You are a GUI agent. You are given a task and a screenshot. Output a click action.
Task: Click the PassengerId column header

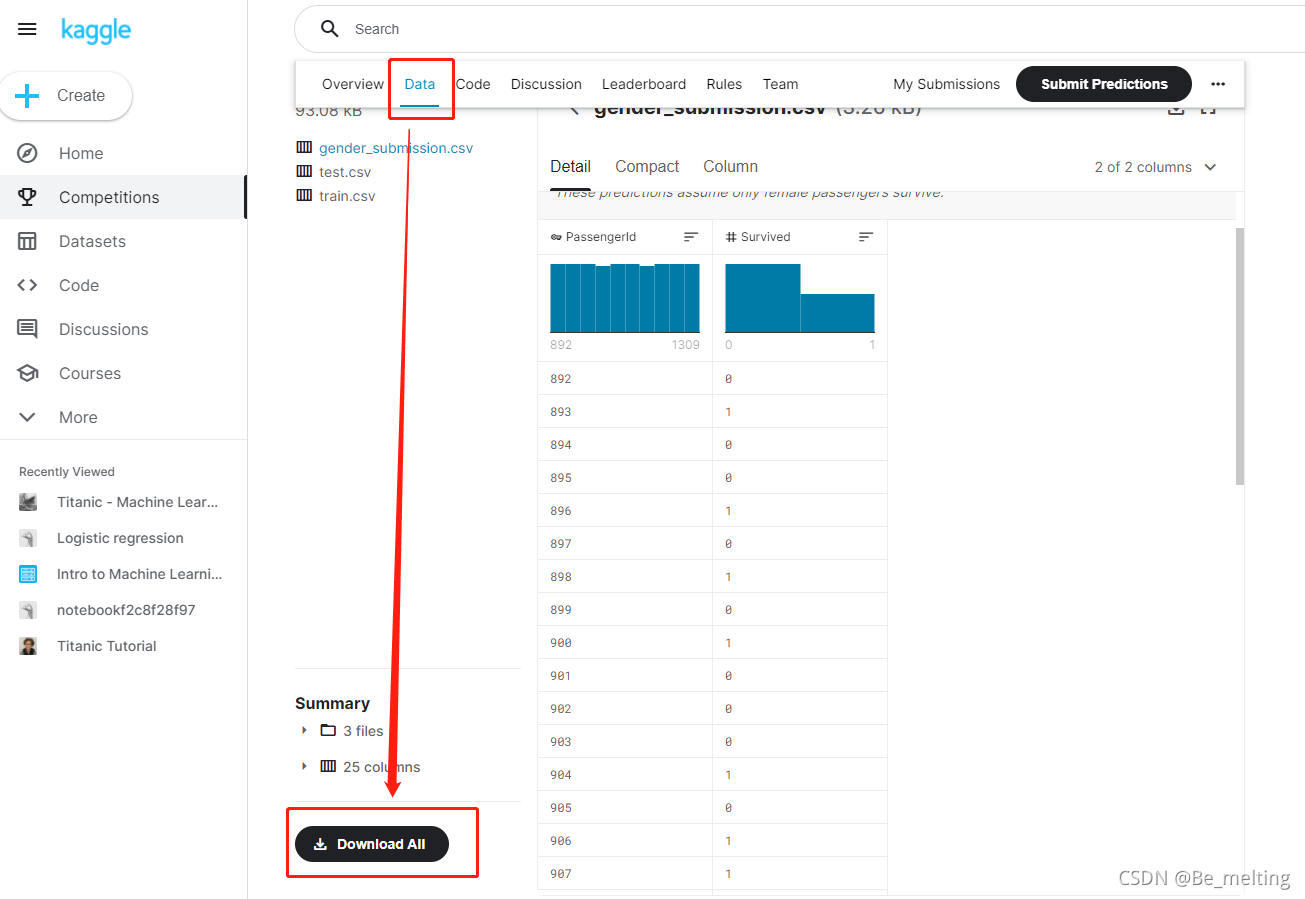[x=625, y=237]
